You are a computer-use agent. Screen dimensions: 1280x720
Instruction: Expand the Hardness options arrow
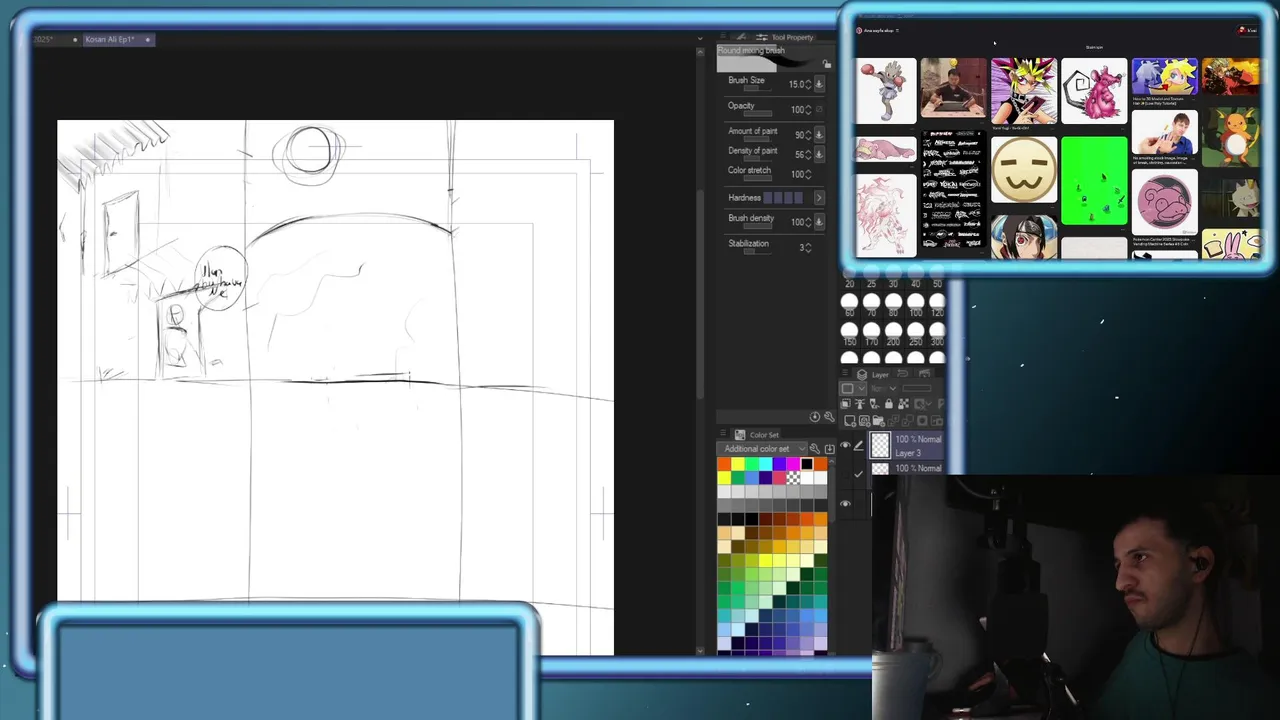click(819, 198)
